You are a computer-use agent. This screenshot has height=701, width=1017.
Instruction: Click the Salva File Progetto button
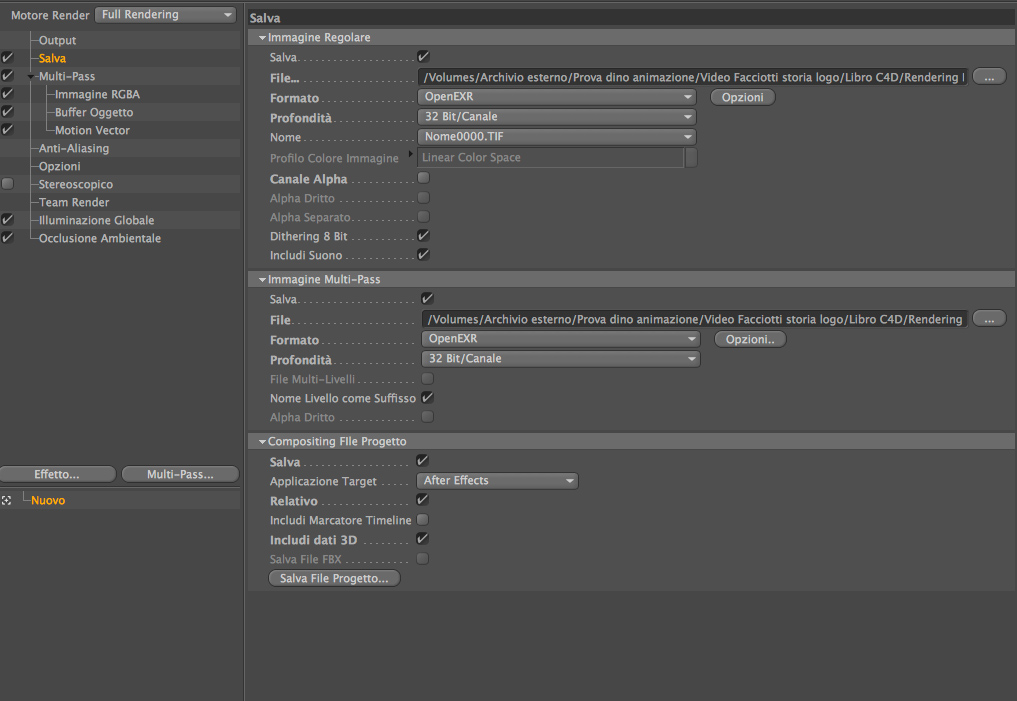[x=334, y=578]
